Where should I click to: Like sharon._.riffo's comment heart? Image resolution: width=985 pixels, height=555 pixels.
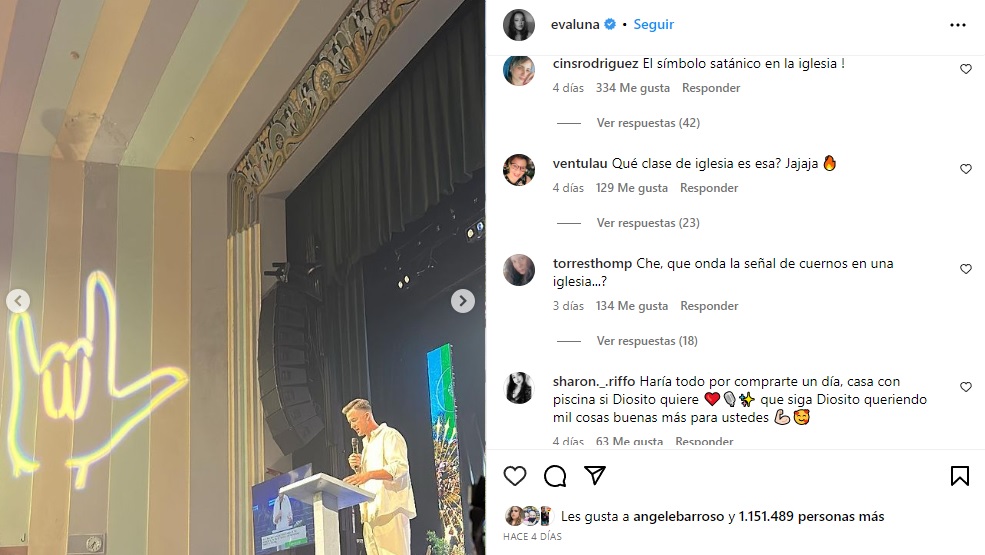(966, 387)
